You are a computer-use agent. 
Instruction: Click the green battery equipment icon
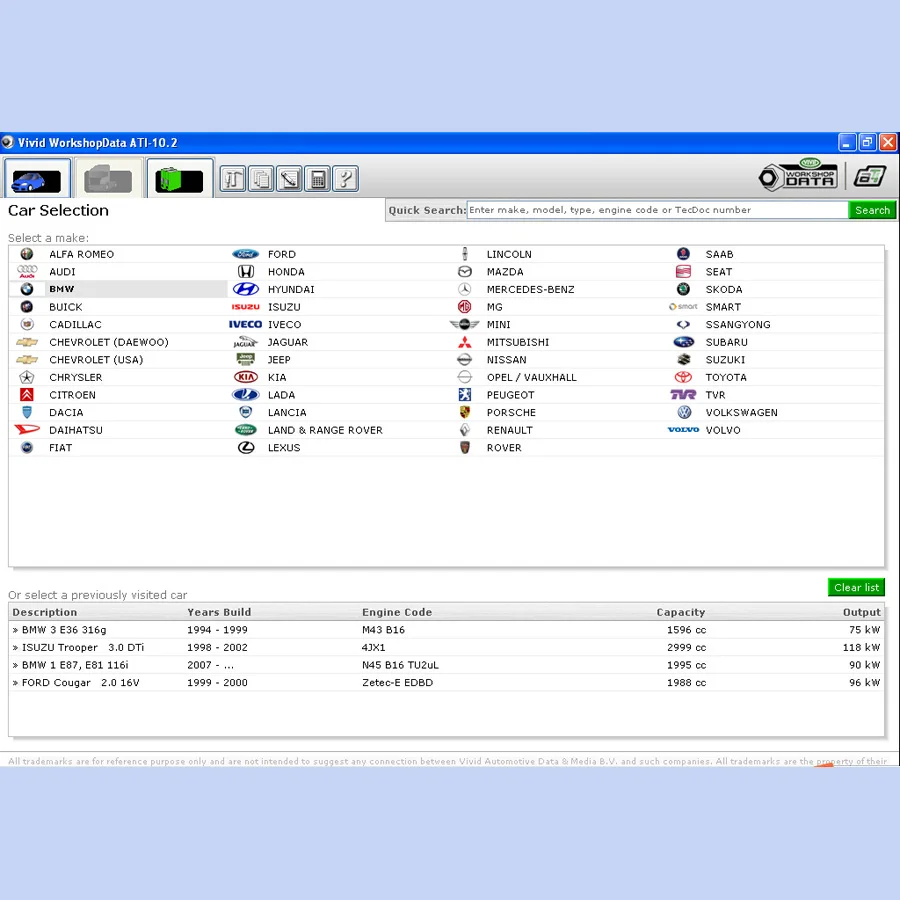pos(178,177)
